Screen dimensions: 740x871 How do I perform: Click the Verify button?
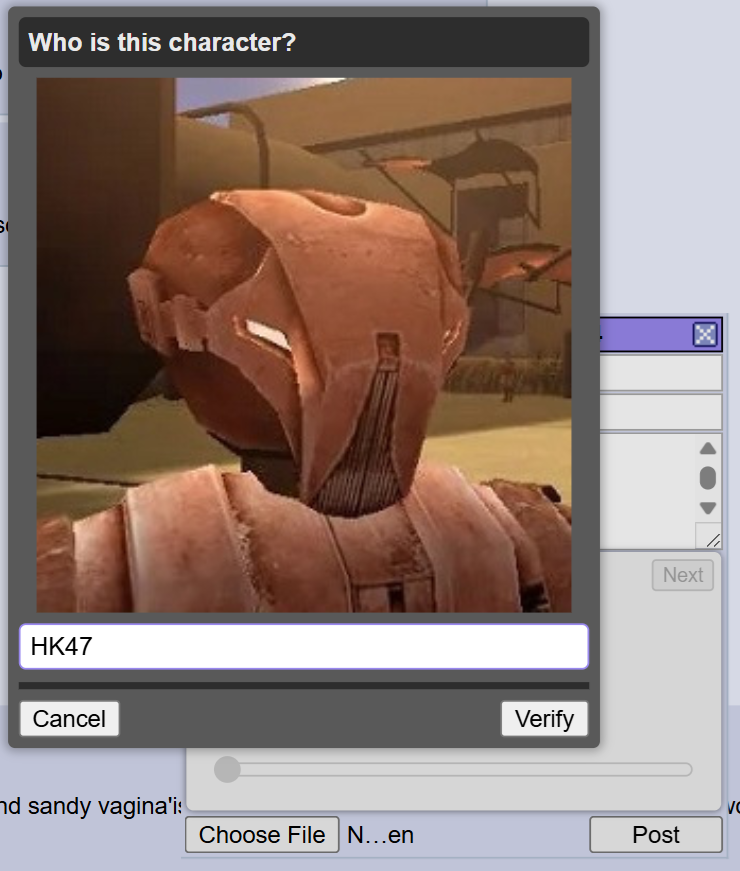coord(544,719)
